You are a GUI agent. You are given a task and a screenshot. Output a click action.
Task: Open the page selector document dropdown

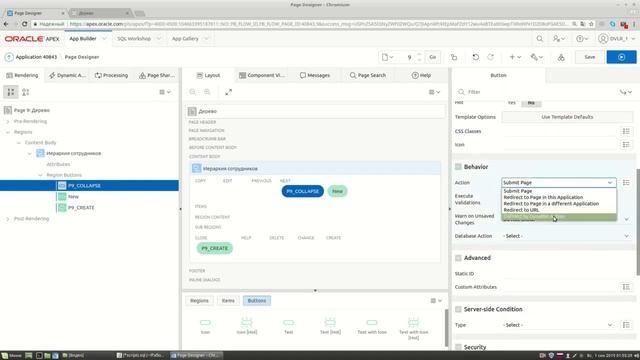point(387,57)
